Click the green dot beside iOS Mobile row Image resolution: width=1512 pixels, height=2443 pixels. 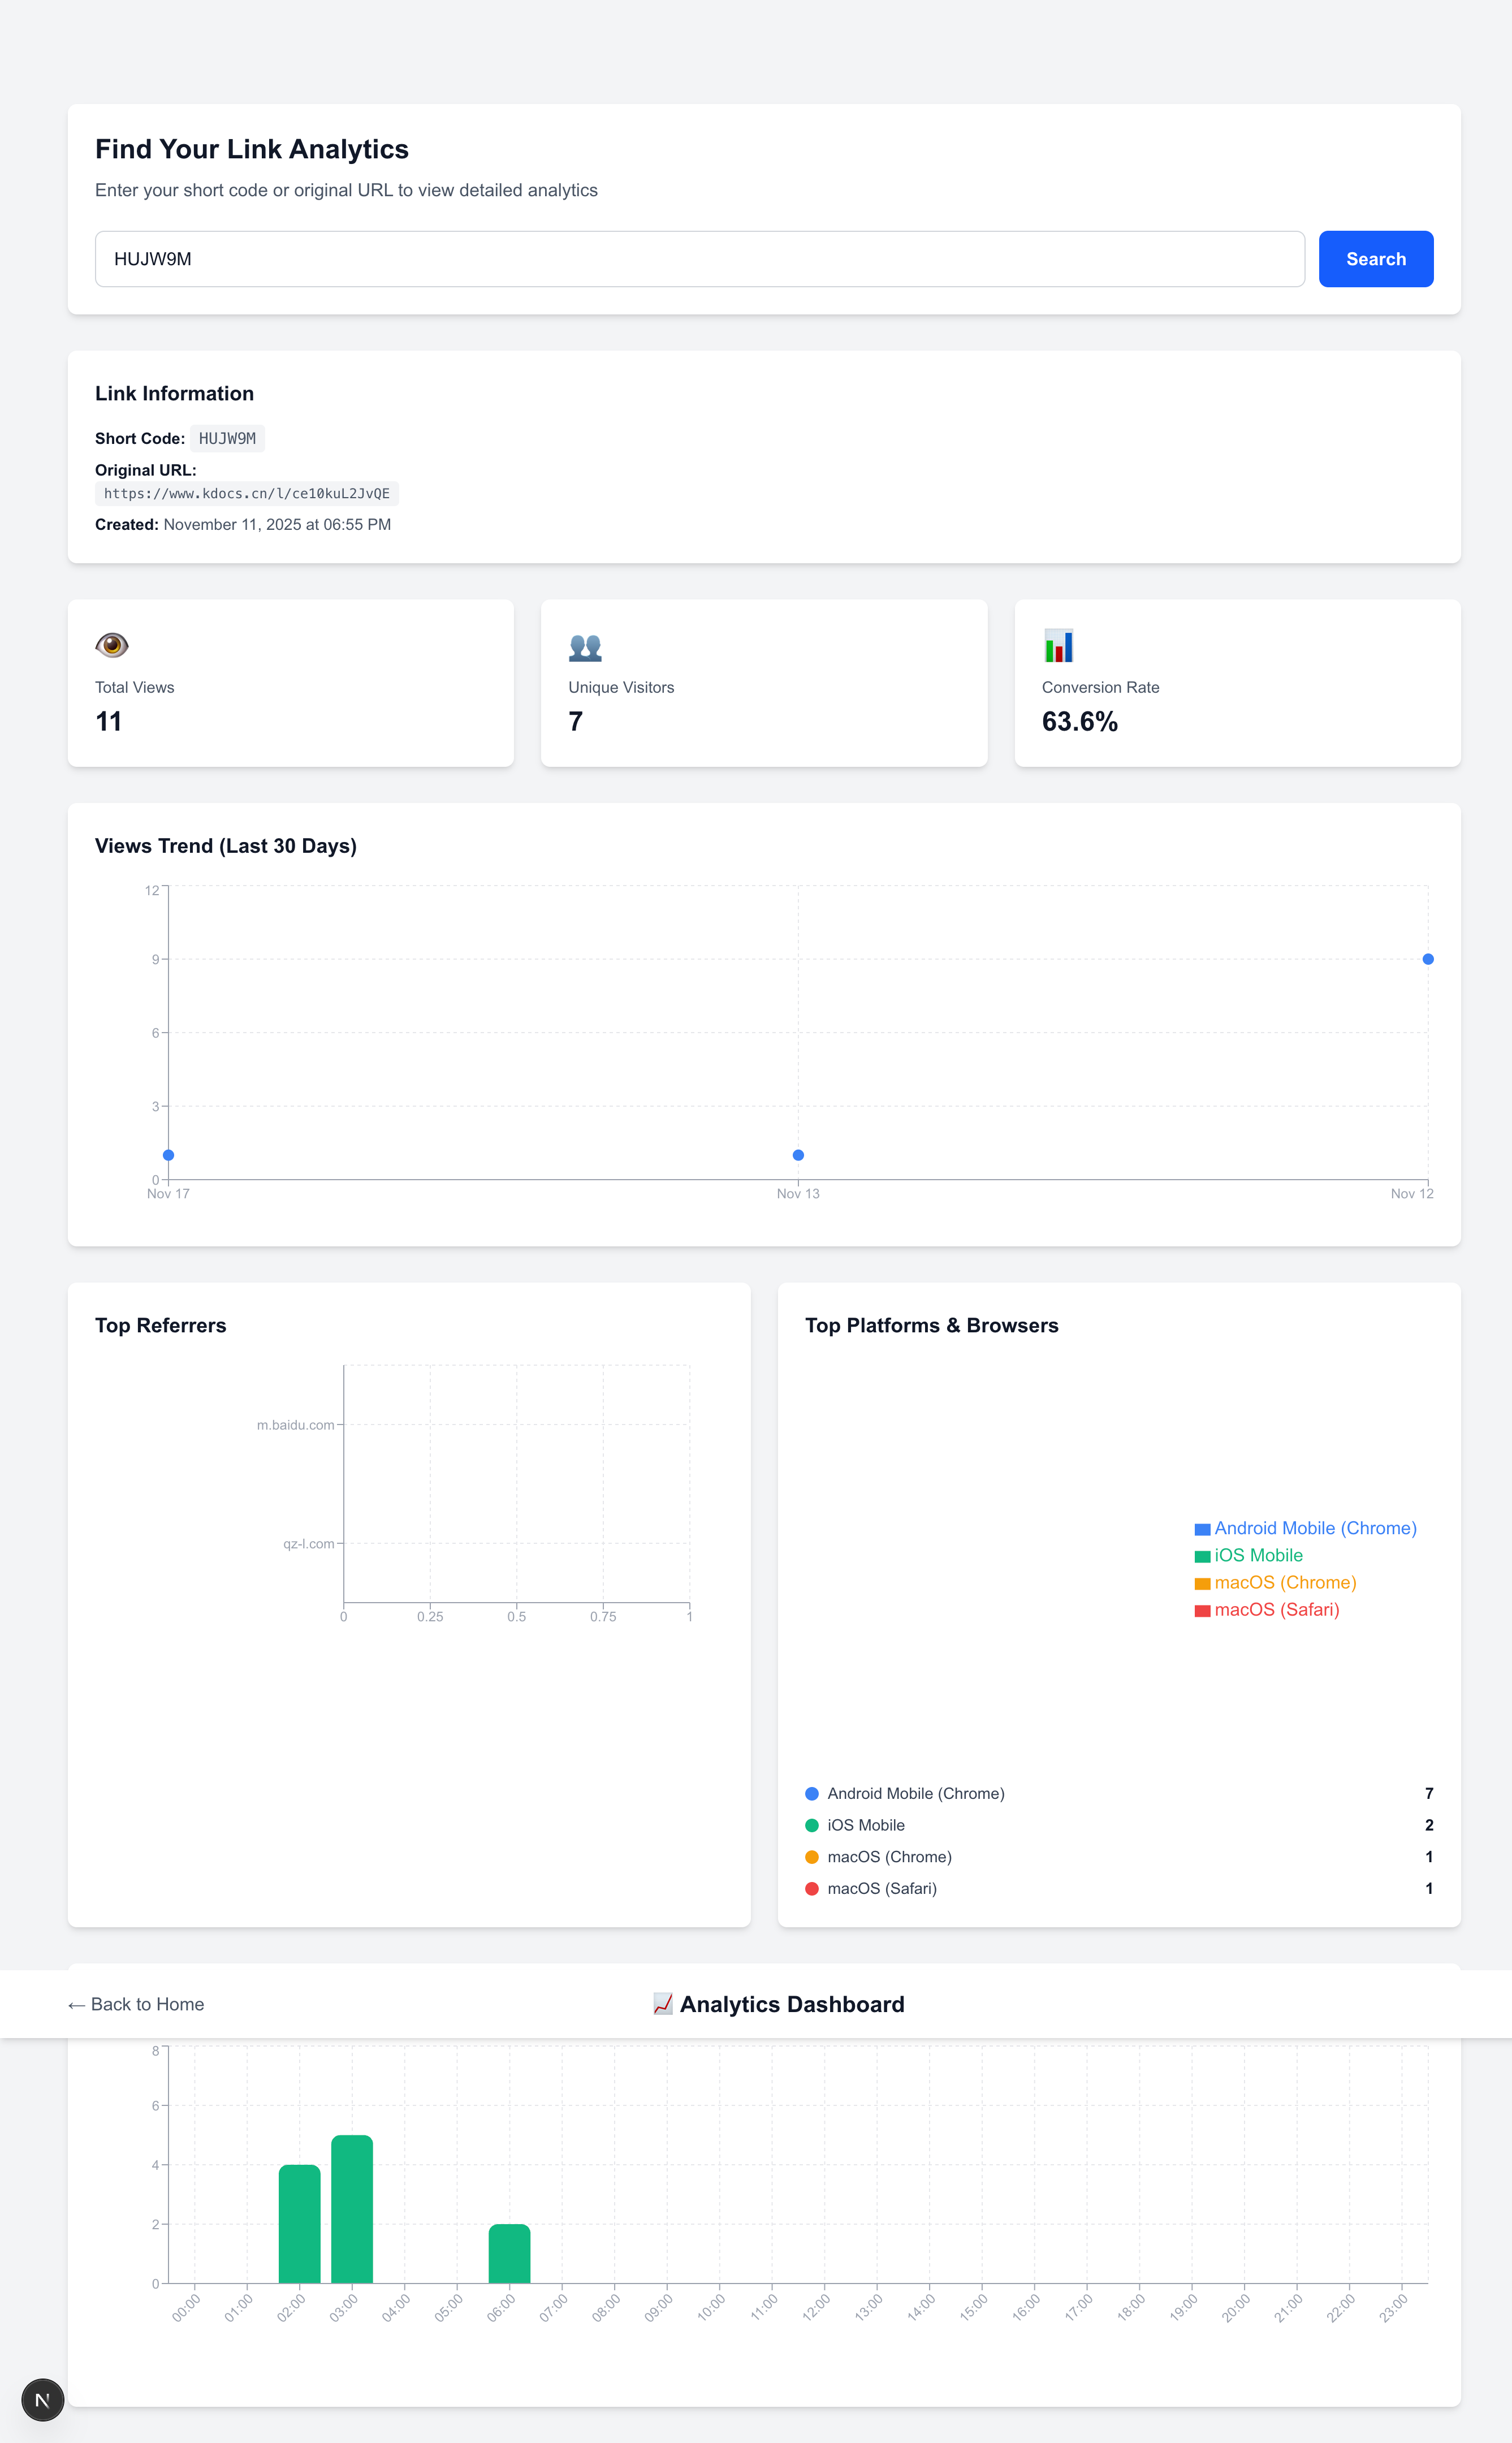pyautogui.click(x=811, y=1824)
